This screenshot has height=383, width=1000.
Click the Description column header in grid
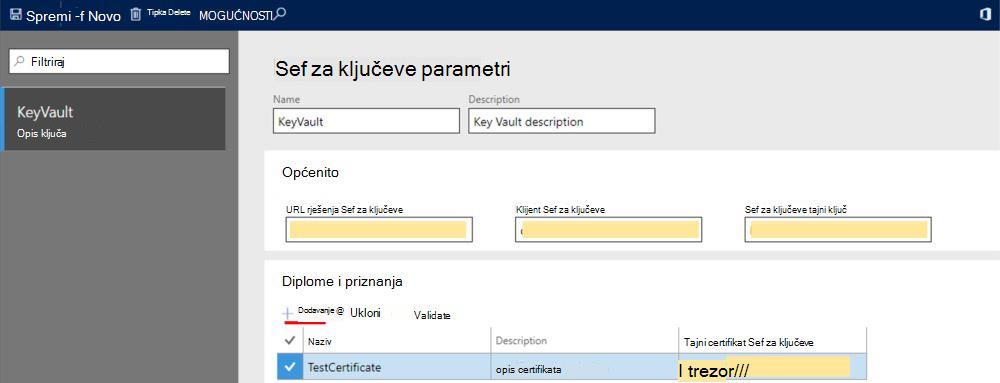584,341
